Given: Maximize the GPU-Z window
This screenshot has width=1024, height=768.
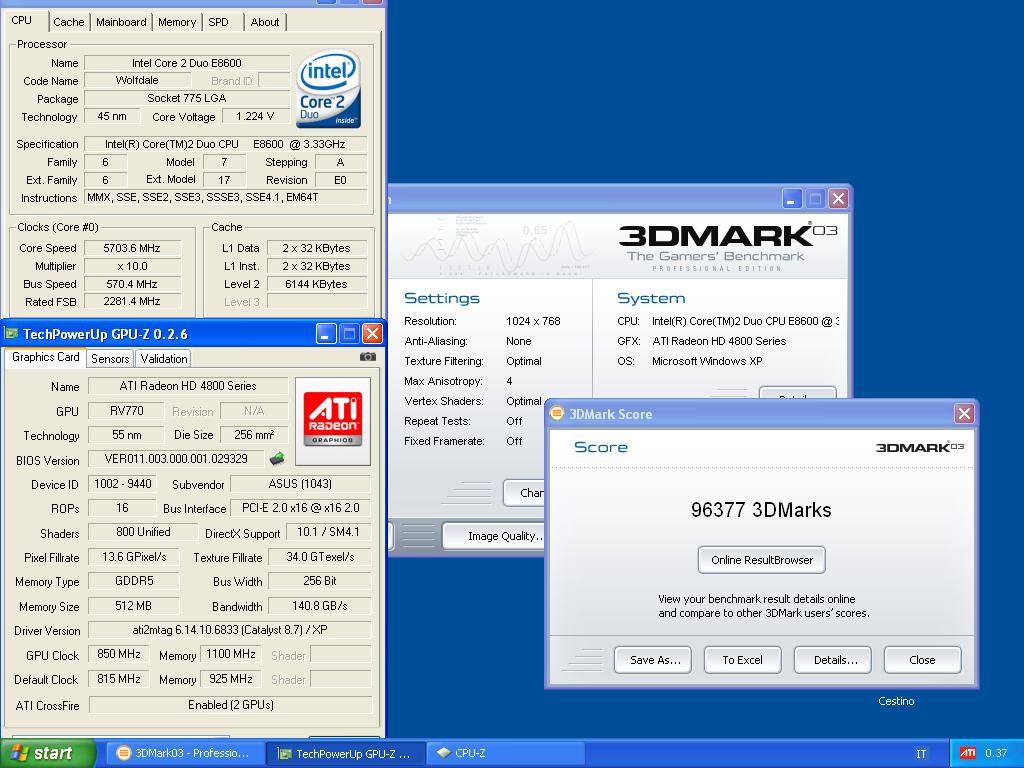Looking at the screenshot, I should coord(349,334).
